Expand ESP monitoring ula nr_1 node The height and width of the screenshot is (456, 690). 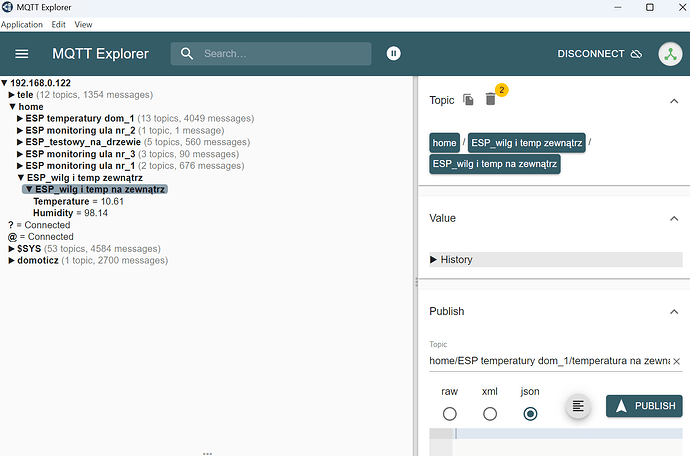[x=20, y=166]
